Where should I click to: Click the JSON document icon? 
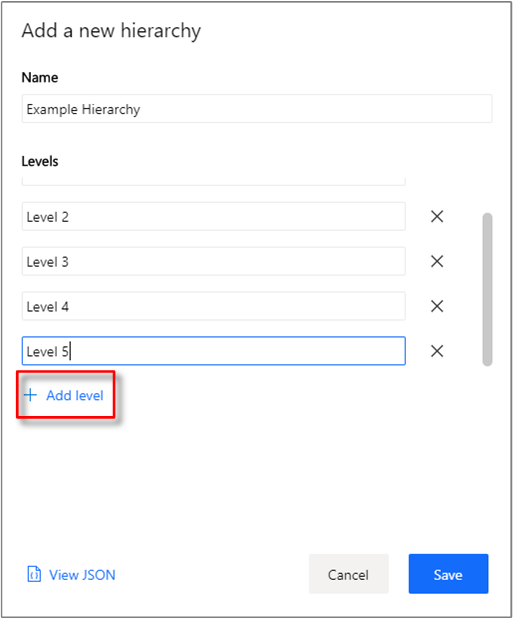[34, 574]
